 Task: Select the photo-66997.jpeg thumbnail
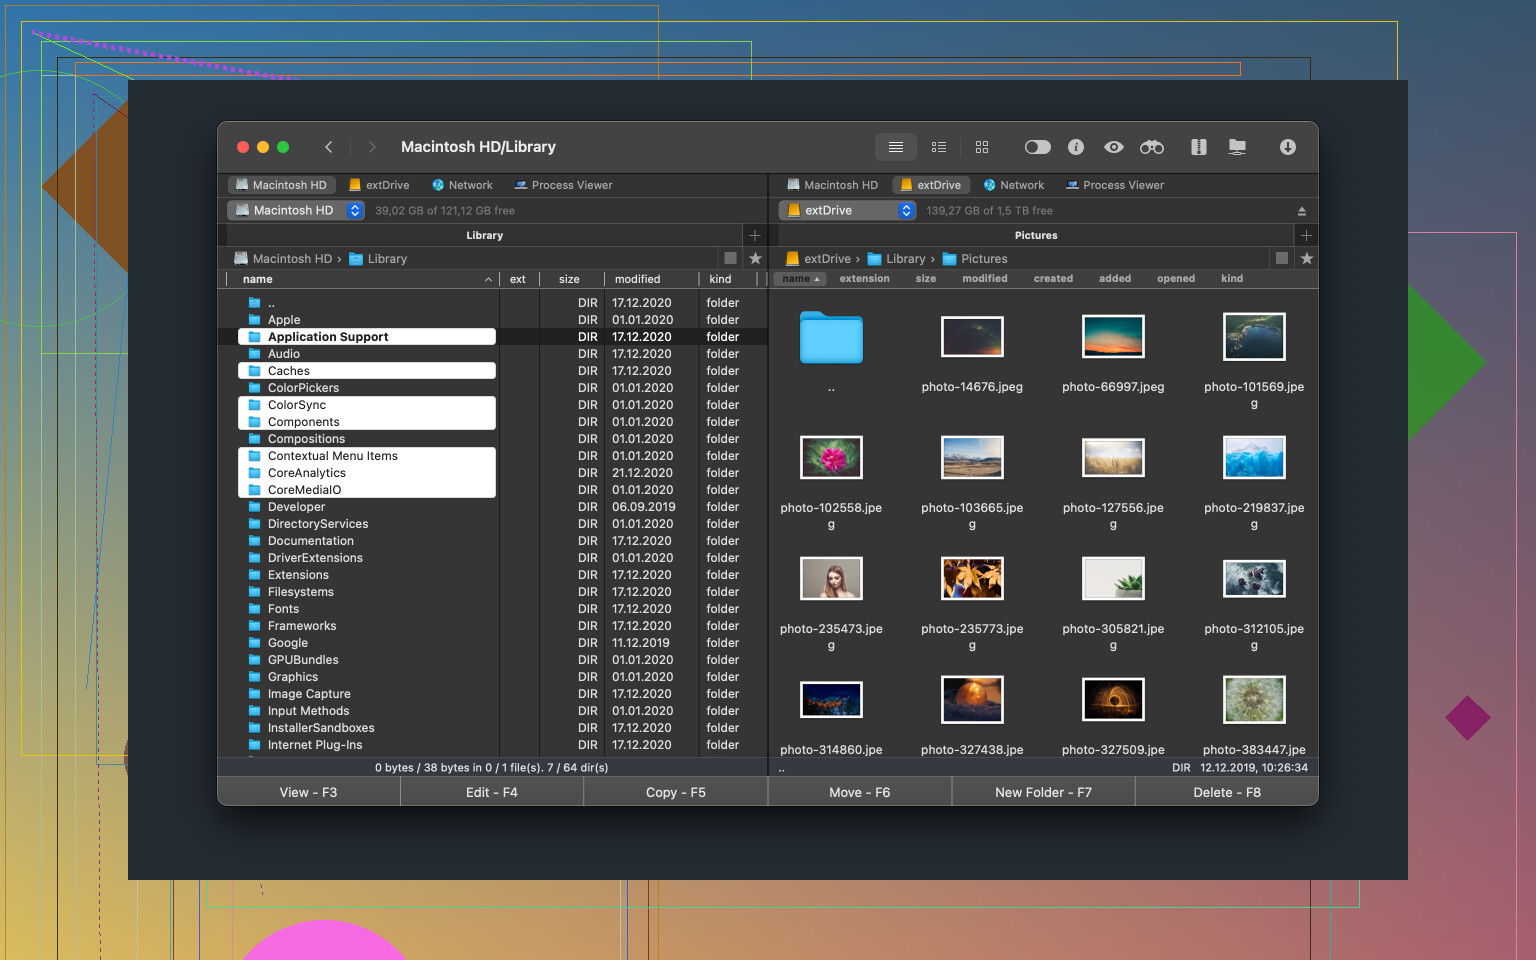pyautogui.click(x=1113, y=338)
